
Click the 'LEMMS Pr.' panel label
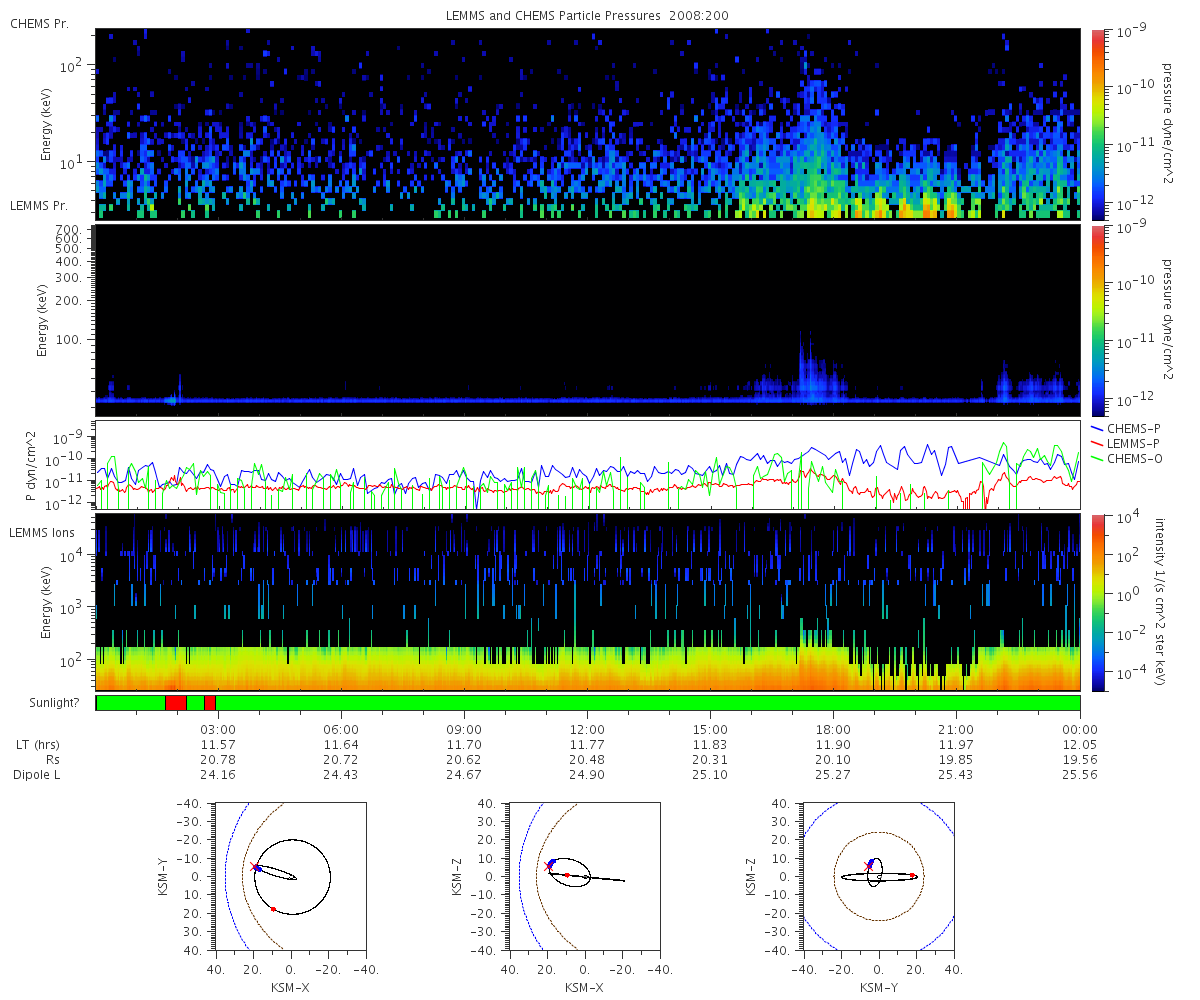[39, 206]
